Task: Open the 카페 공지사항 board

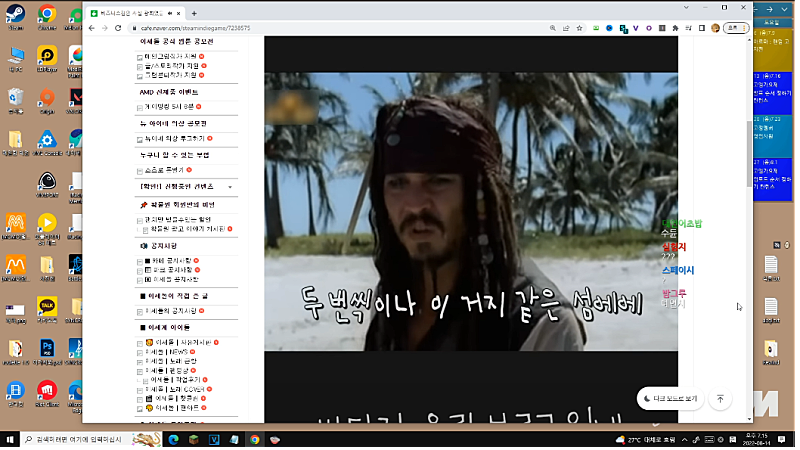Action: point(168,261)
